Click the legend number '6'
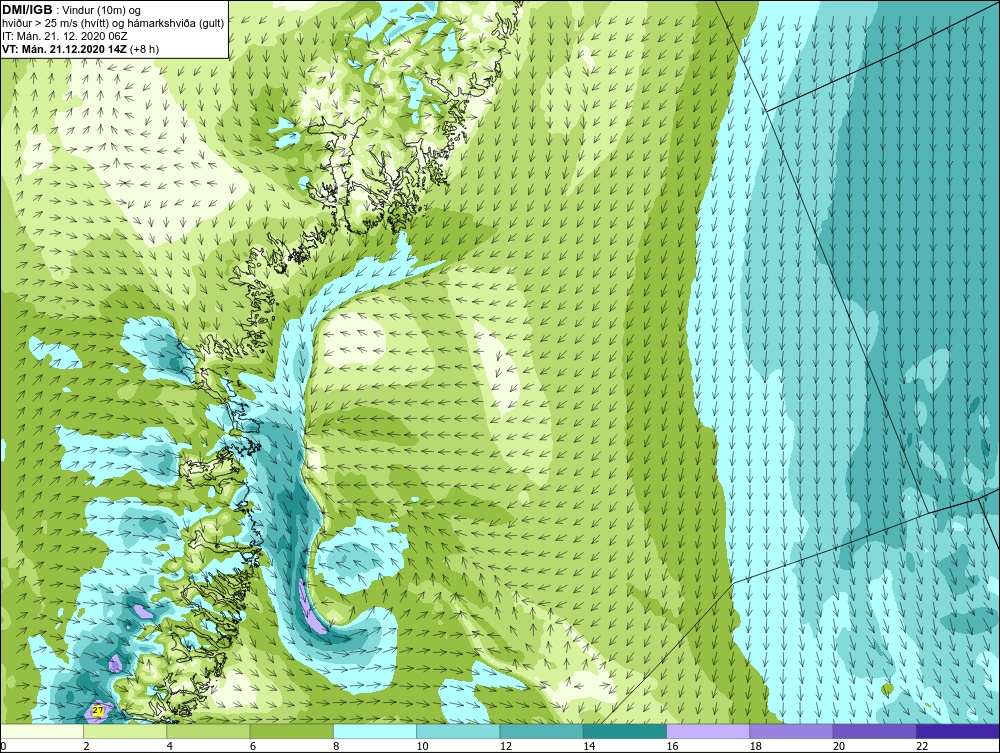Viewport: 1000px width, 753px height. coord(253,747)
